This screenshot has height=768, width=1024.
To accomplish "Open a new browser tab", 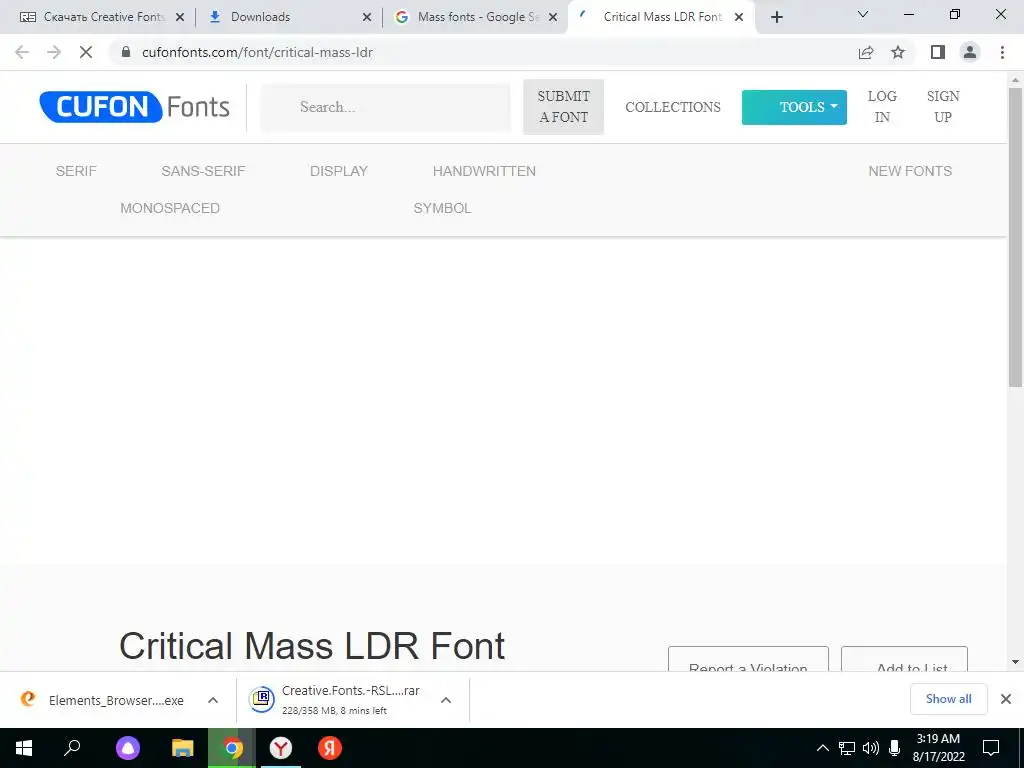I will point(776,17).
